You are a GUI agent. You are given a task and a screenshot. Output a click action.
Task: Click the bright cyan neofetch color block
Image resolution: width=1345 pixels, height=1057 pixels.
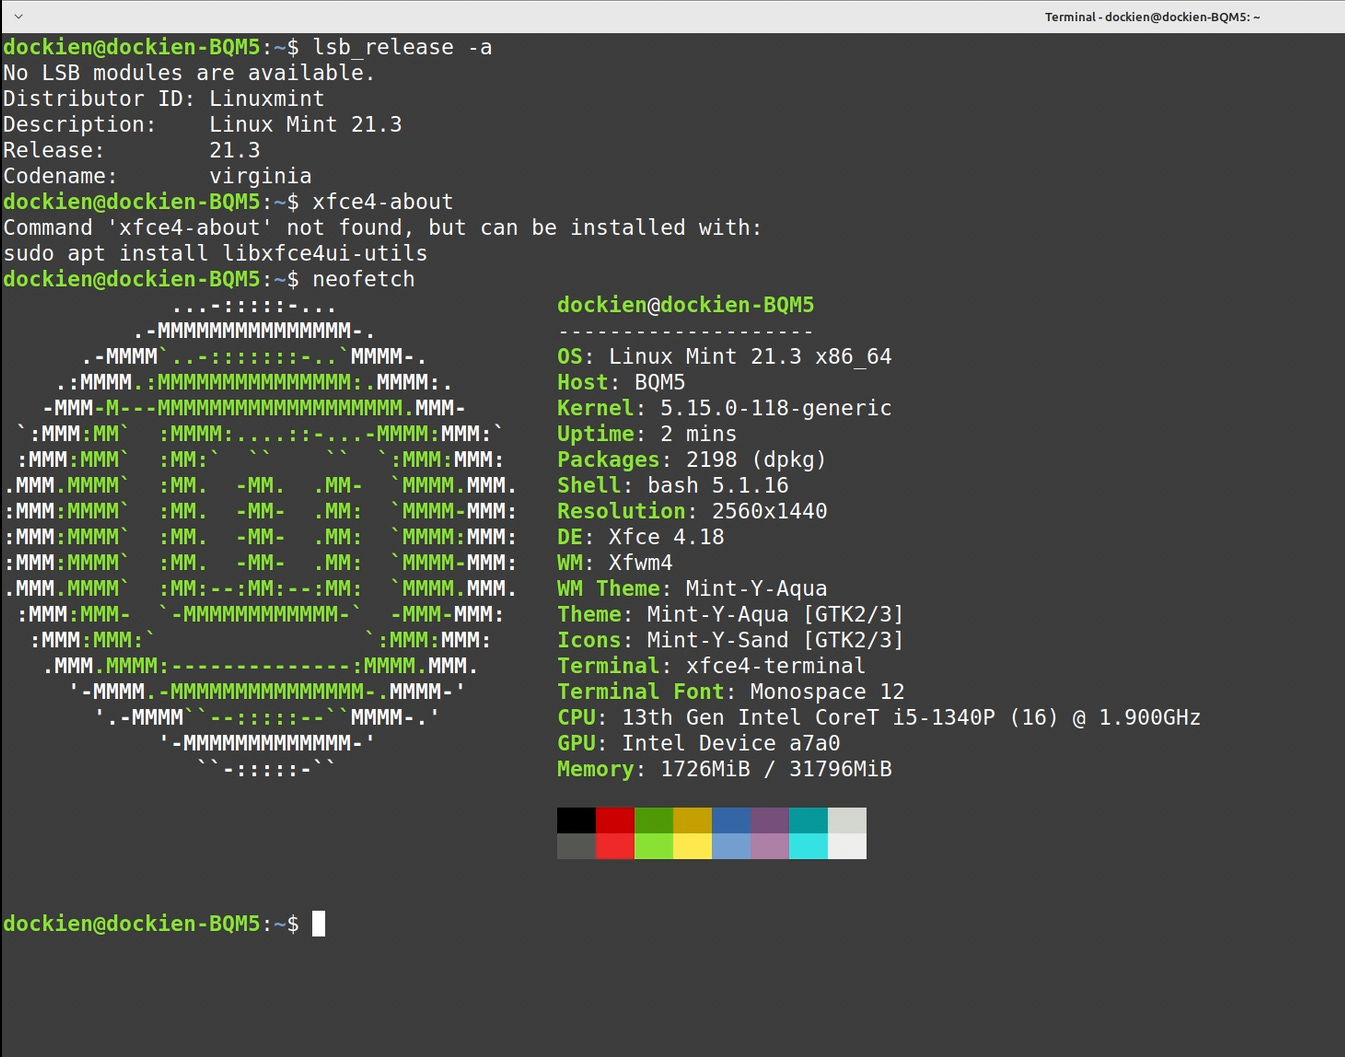tap(808, 846)
